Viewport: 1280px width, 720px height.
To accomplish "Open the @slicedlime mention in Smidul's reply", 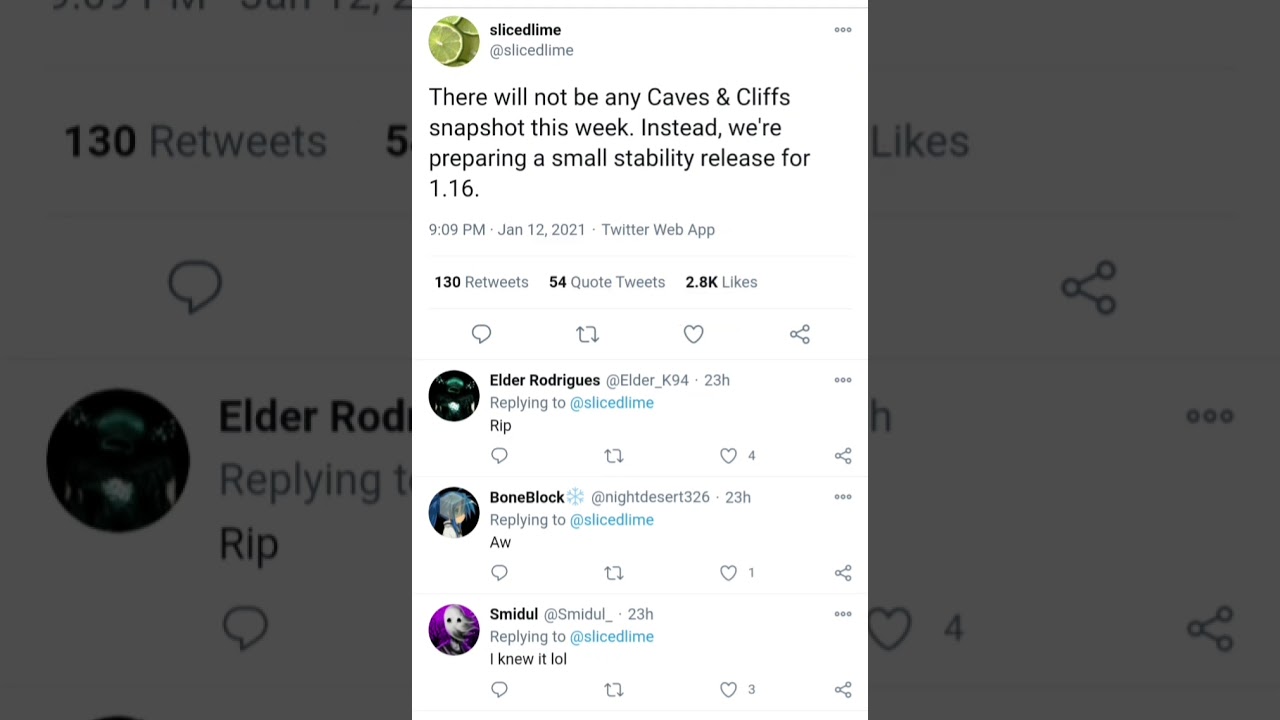I will (611, 637).
